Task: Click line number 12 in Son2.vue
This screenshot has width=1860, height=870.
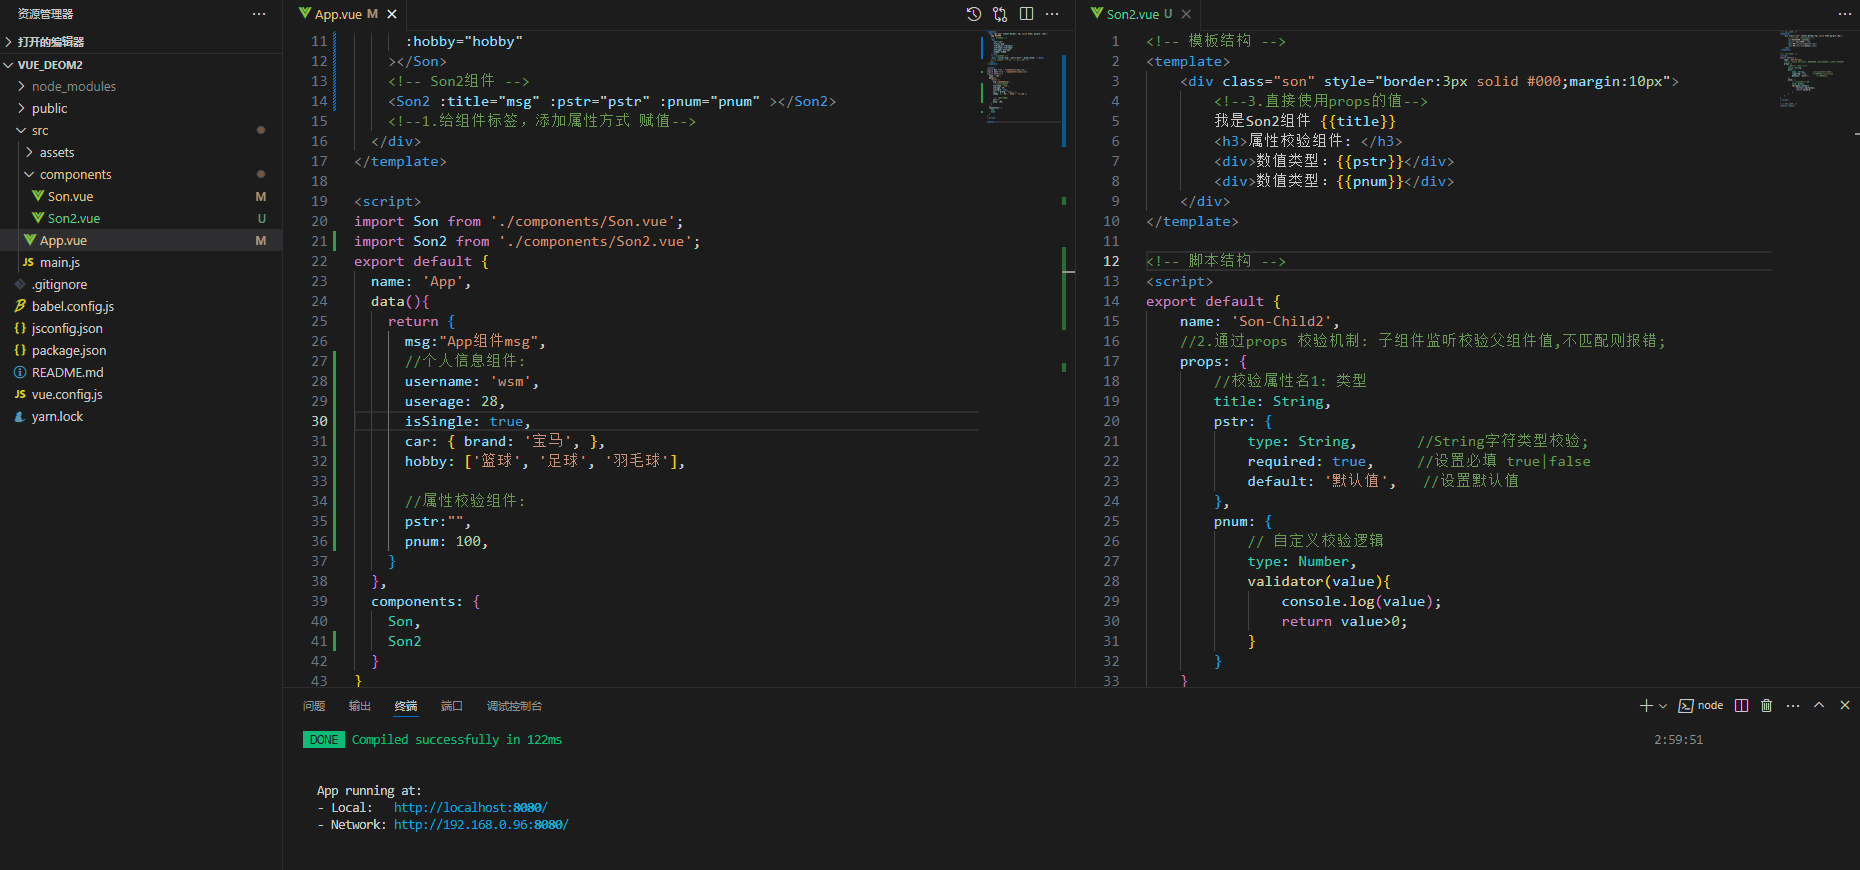Action: (1111, 261)
